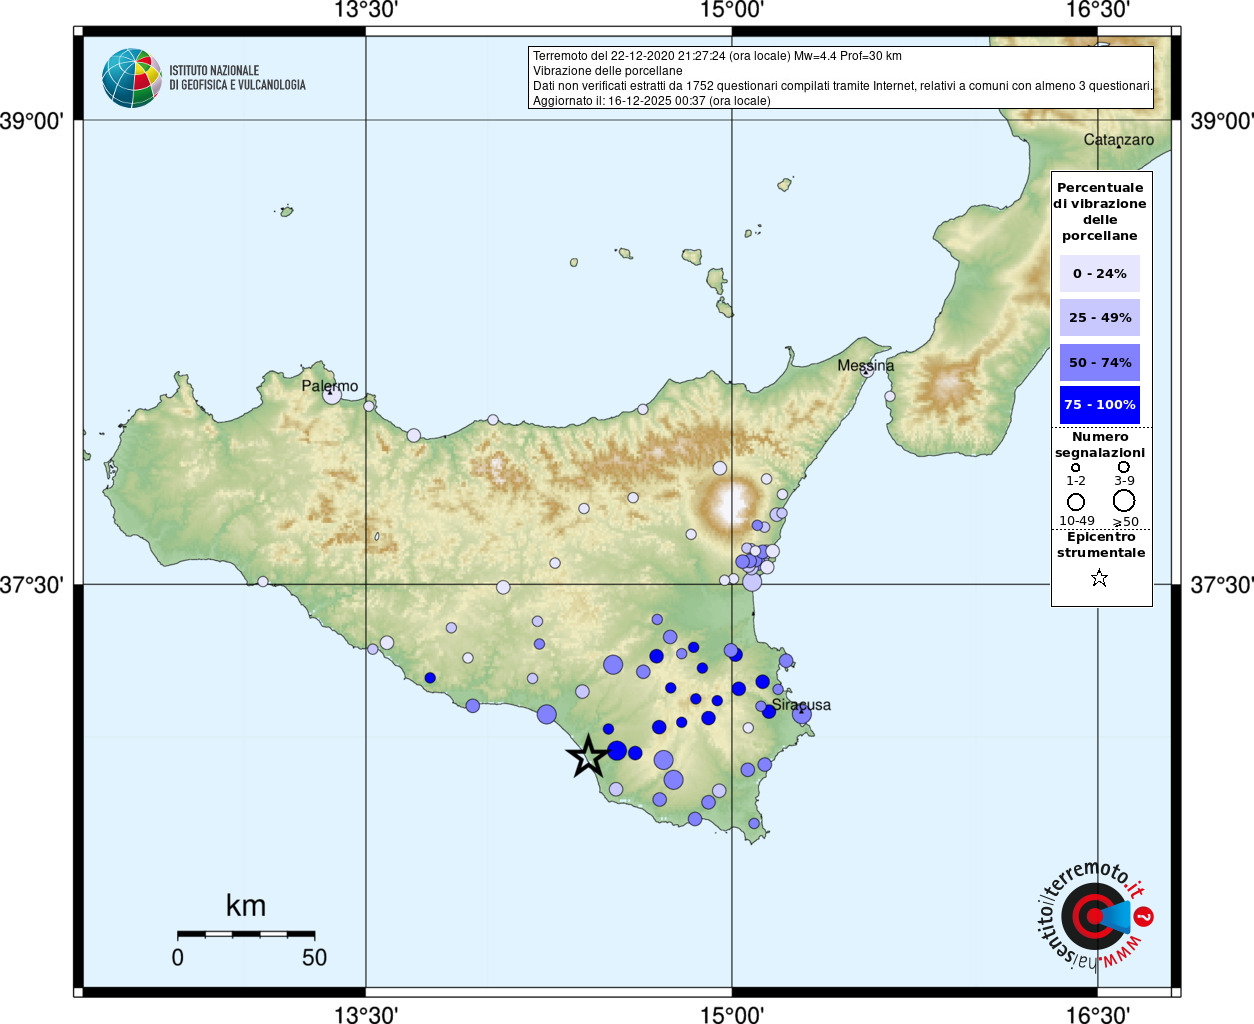Click the 75 - 100% dark blue legend box
The width and height of the screenshot is (1254, 1024).
(1099, 405)
